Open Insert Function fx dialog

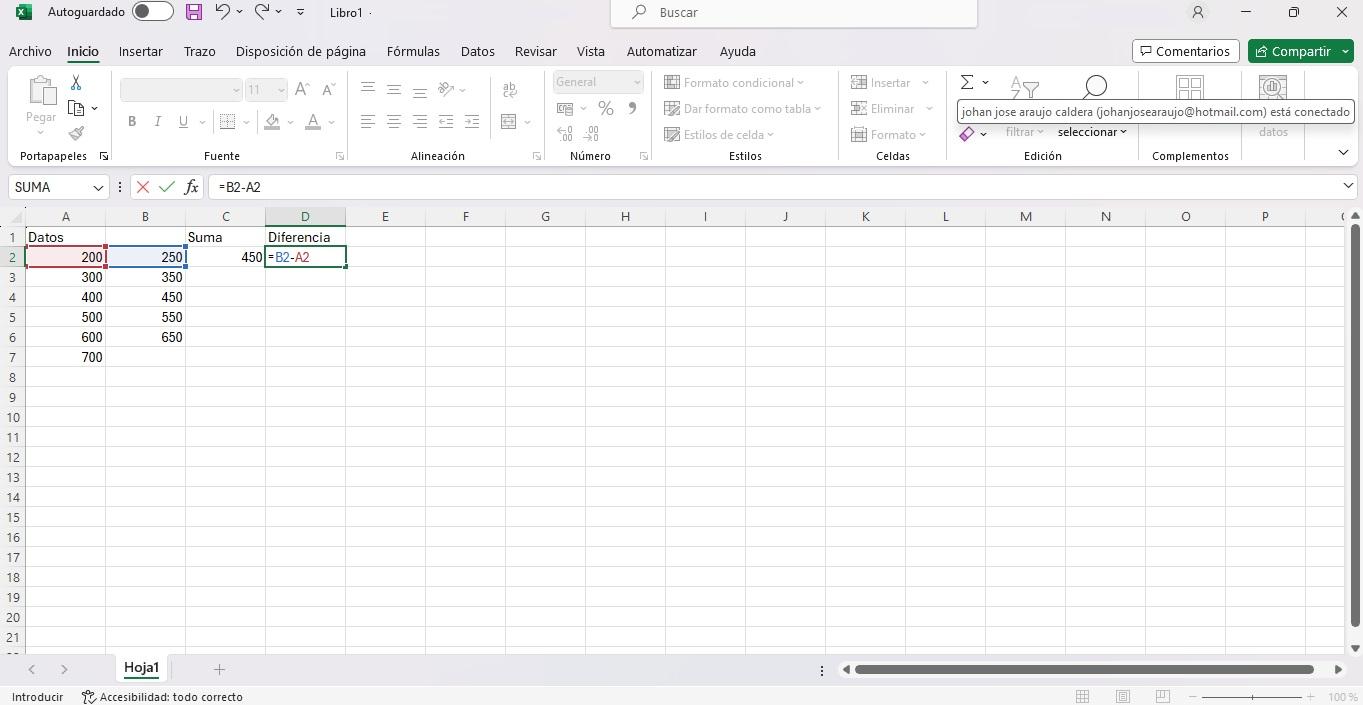click(x=191, y=187)
